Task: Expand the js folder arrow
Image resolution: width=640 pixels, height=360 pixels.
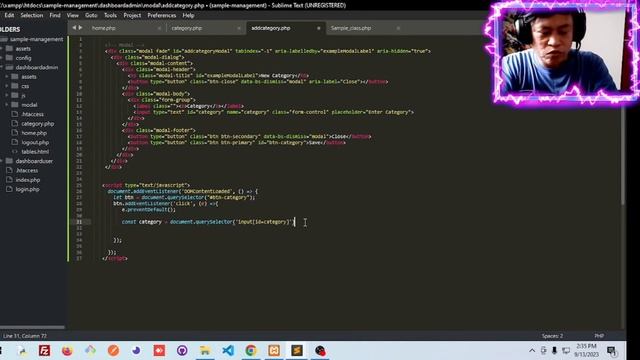Action: click(7, 95)
